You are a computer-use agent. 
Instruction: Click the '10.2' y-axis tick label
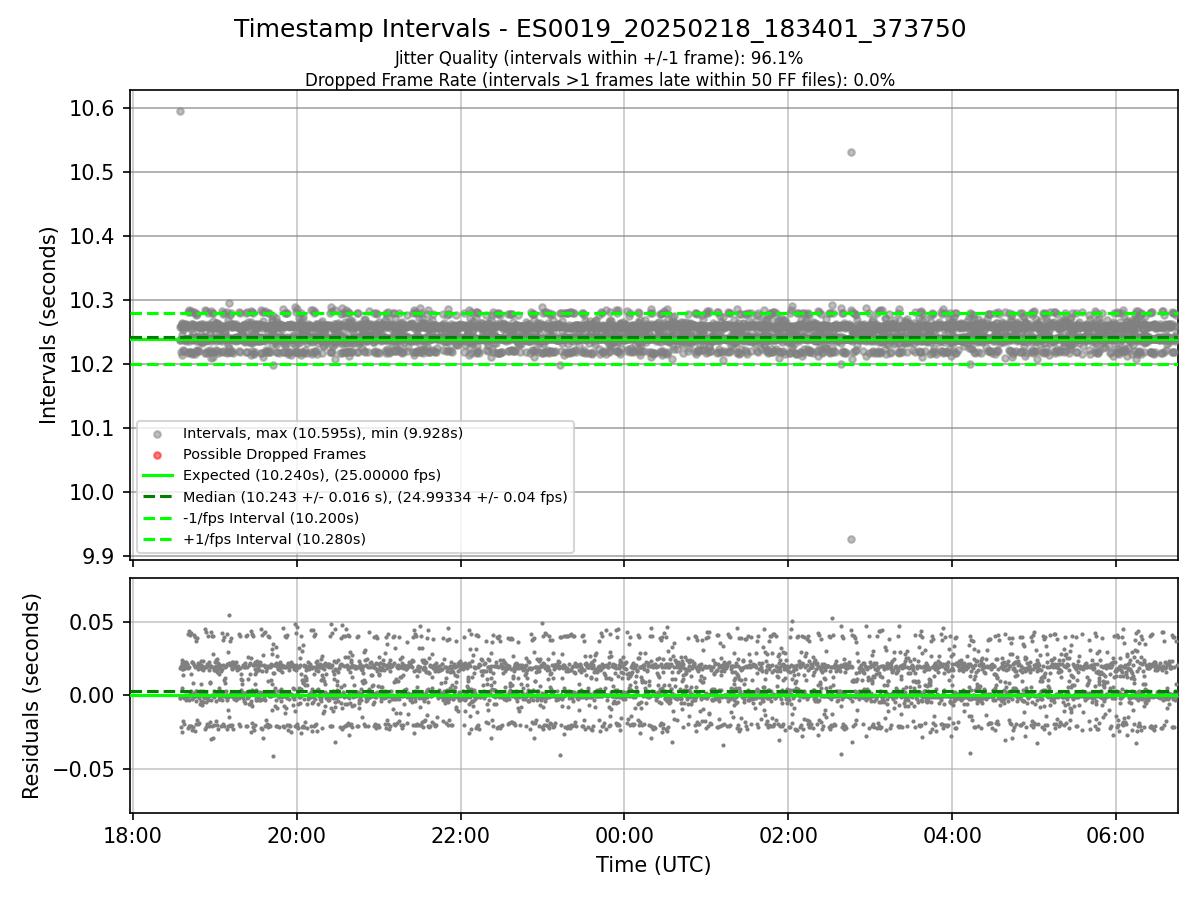(92, 365)
